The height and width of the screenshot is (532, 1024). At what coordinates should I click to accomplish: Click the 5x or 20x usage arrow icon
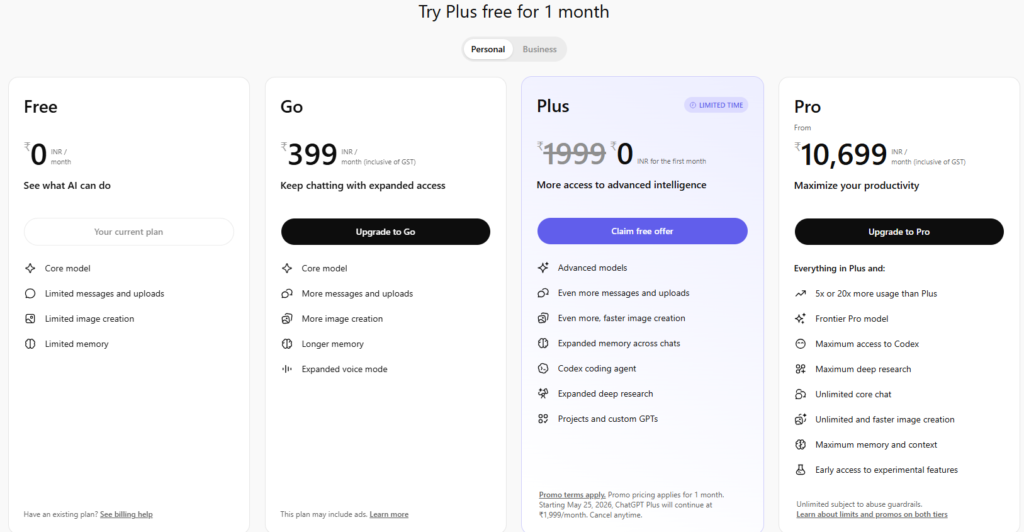(800, 294)
